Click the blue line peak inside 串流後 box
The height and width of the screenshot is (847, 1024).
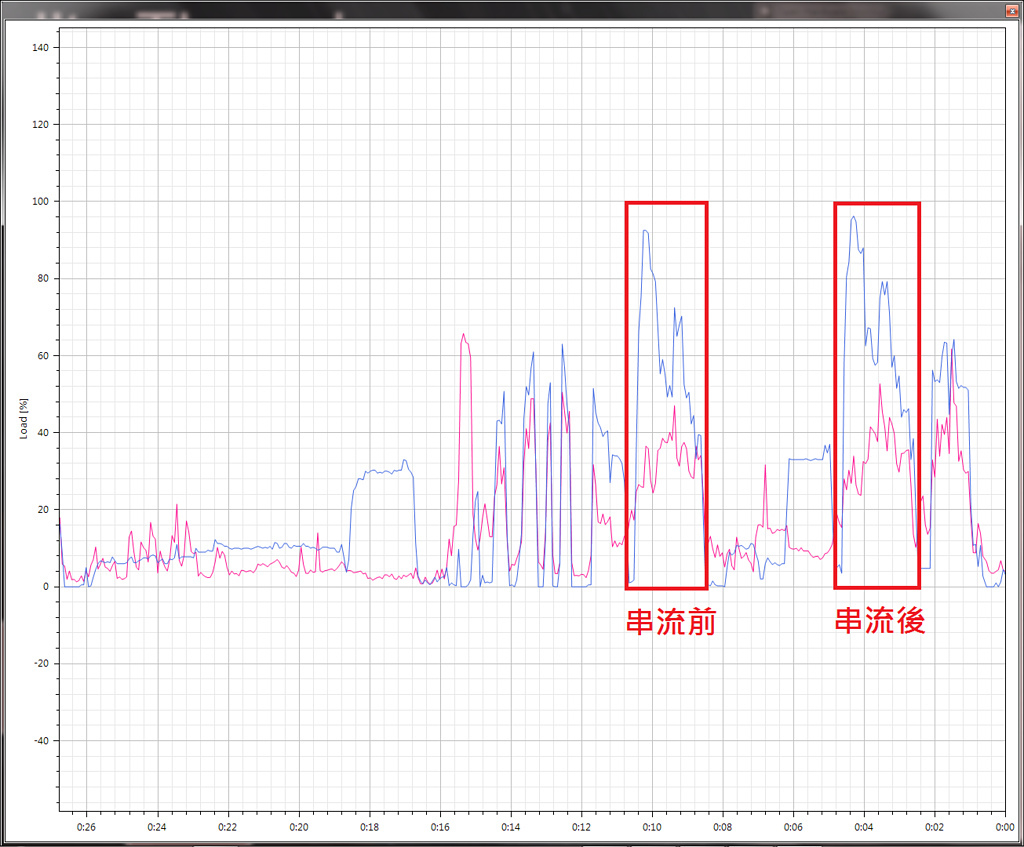[x=853, y=217]
